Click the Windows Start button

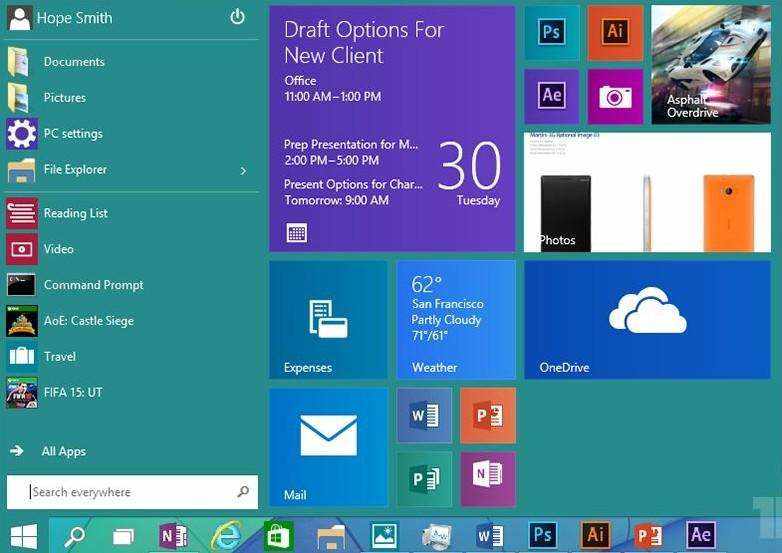point(24,536)
